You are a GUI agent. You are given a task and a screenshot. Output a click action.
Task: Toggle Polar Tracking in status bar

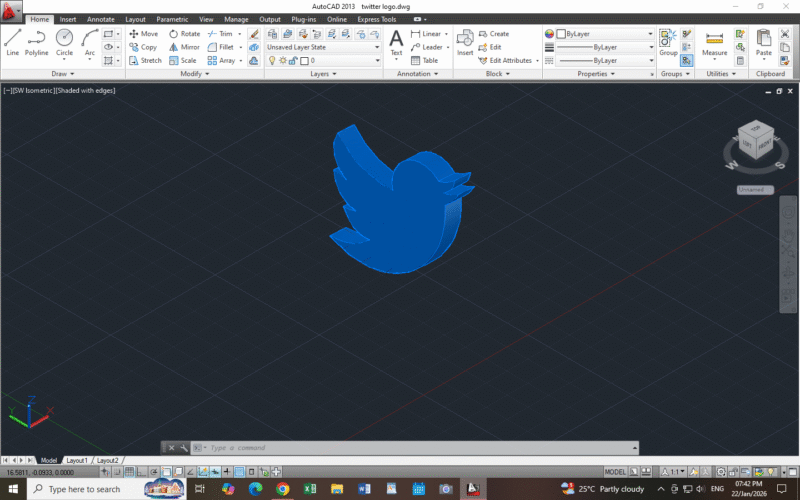[154, 472]
